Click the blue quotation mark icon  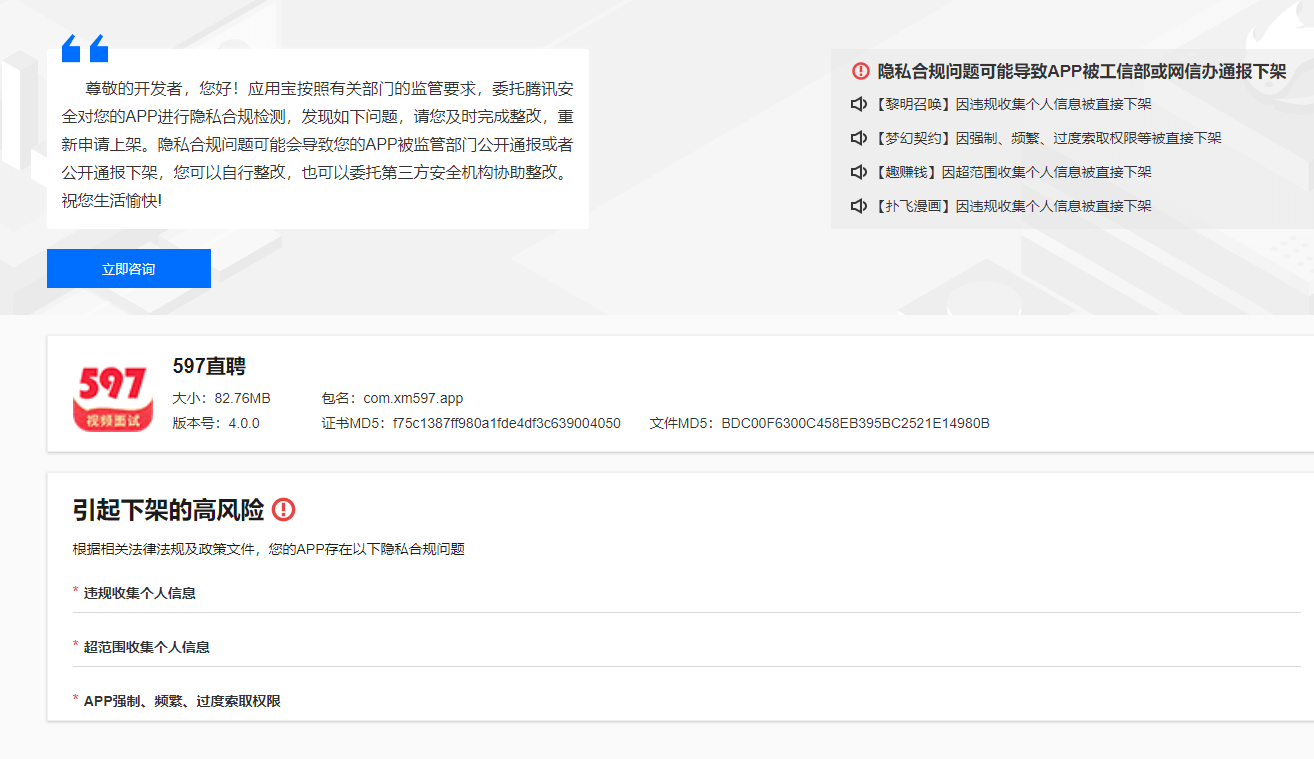[x=84, y=48]
